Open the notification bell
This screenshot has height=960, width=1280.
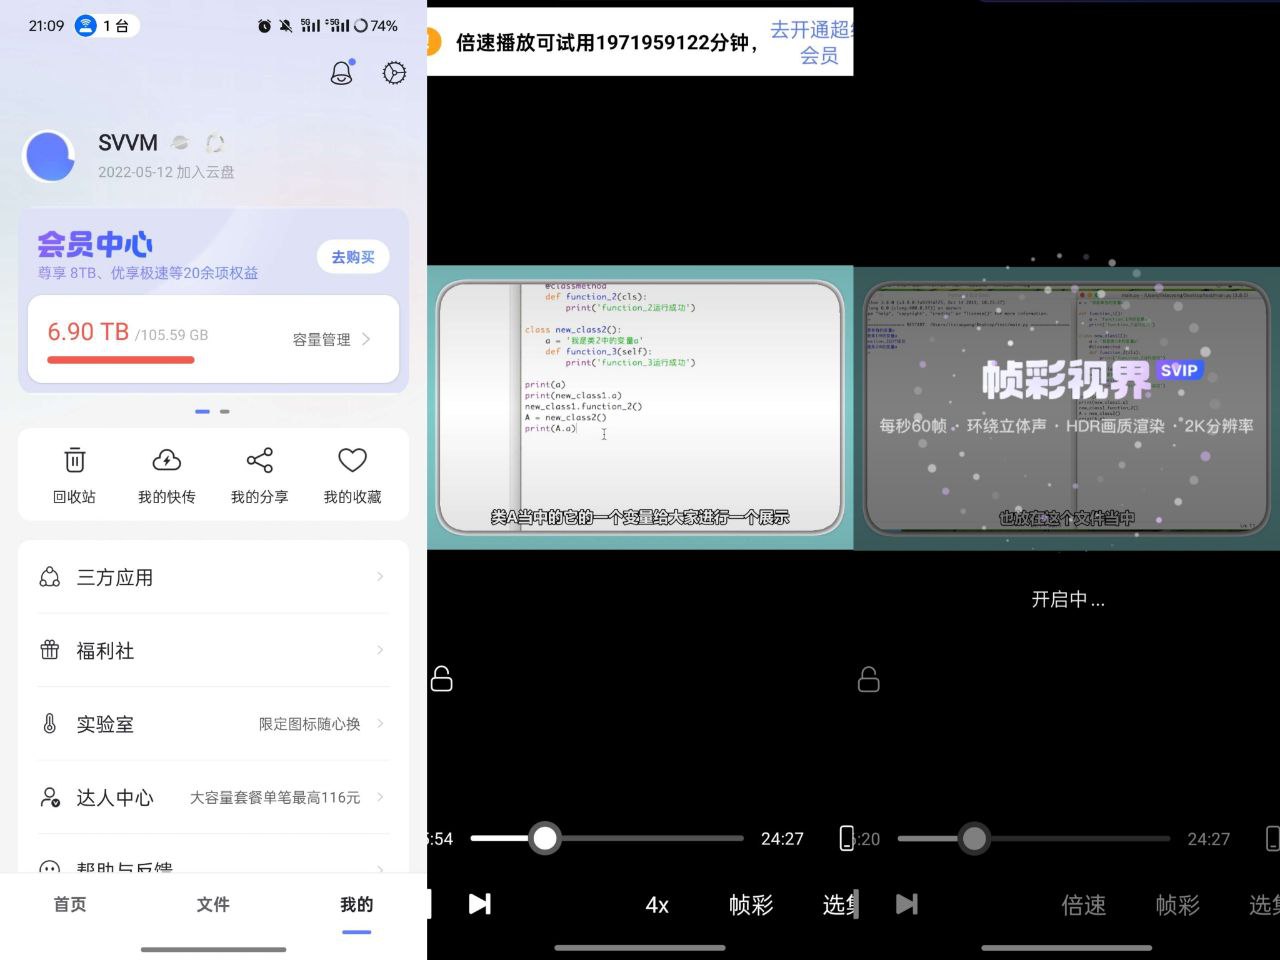341,72
